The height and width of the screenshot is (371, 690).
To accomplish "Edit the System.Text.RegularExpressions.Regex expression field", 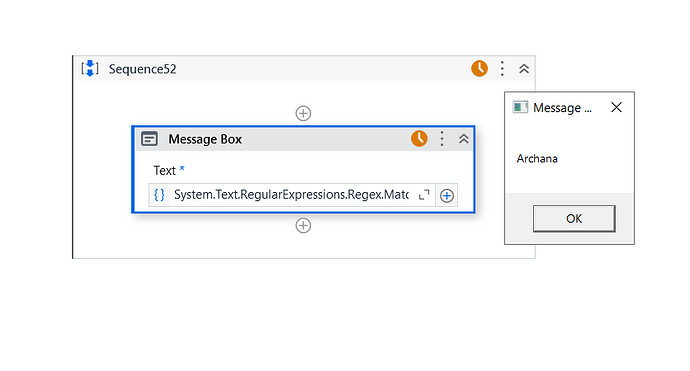I will (291, 195).
